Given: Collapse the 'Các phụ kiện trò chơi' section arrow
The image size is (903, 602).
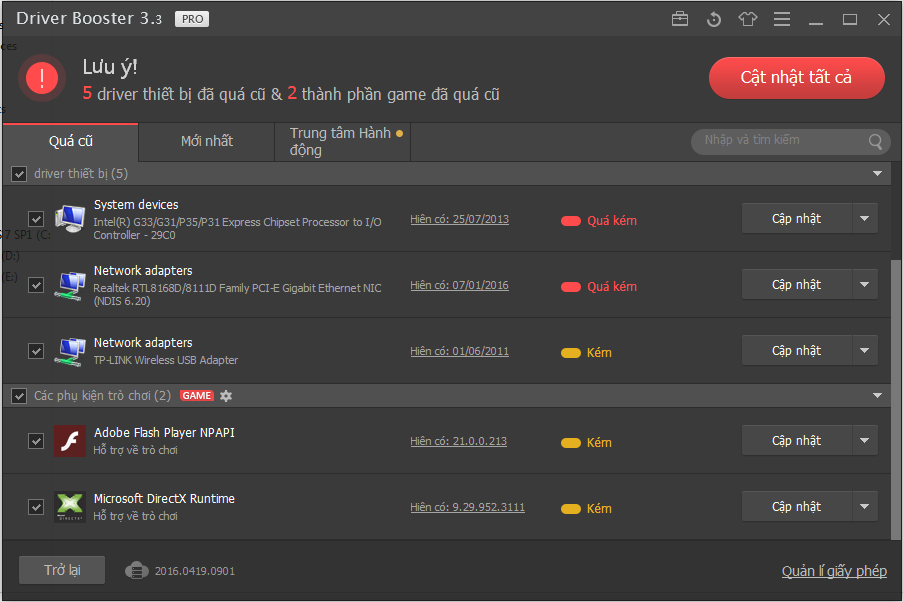Looking at the screenshot, I should pos(877,395).
